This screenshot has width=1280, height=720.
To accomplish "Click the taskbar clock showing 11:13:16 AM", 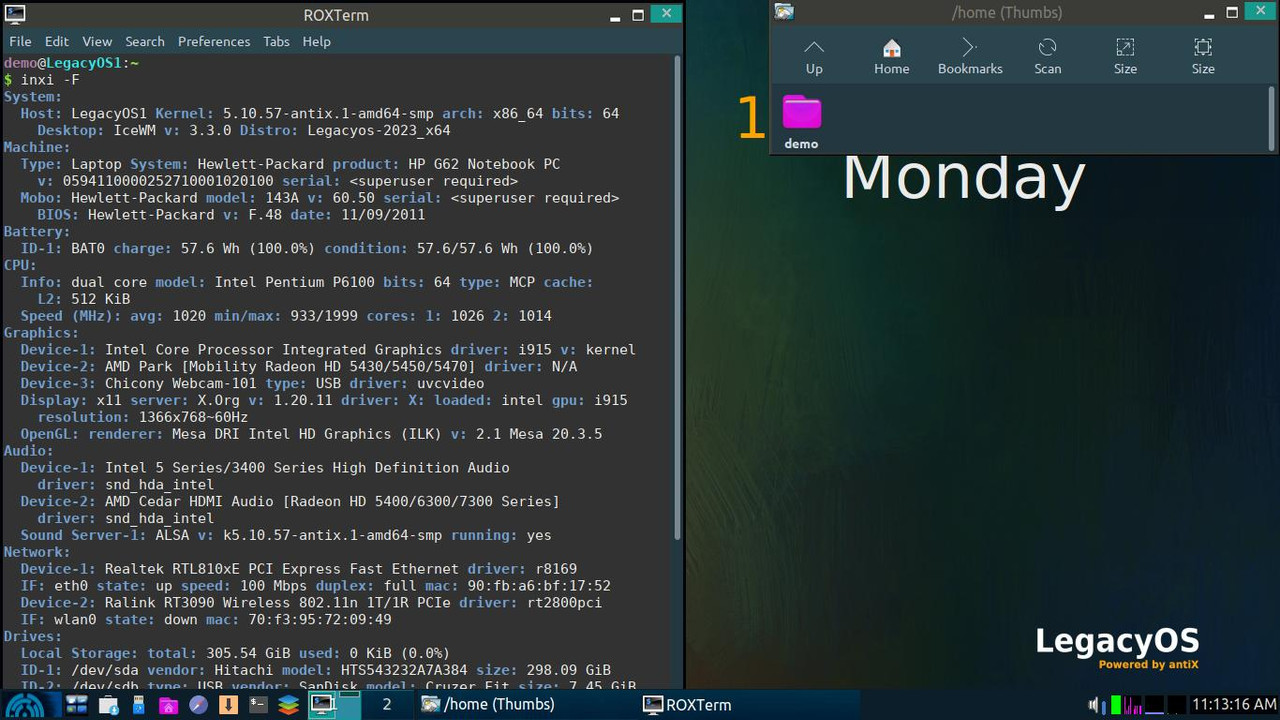I will pos(1233,705).
